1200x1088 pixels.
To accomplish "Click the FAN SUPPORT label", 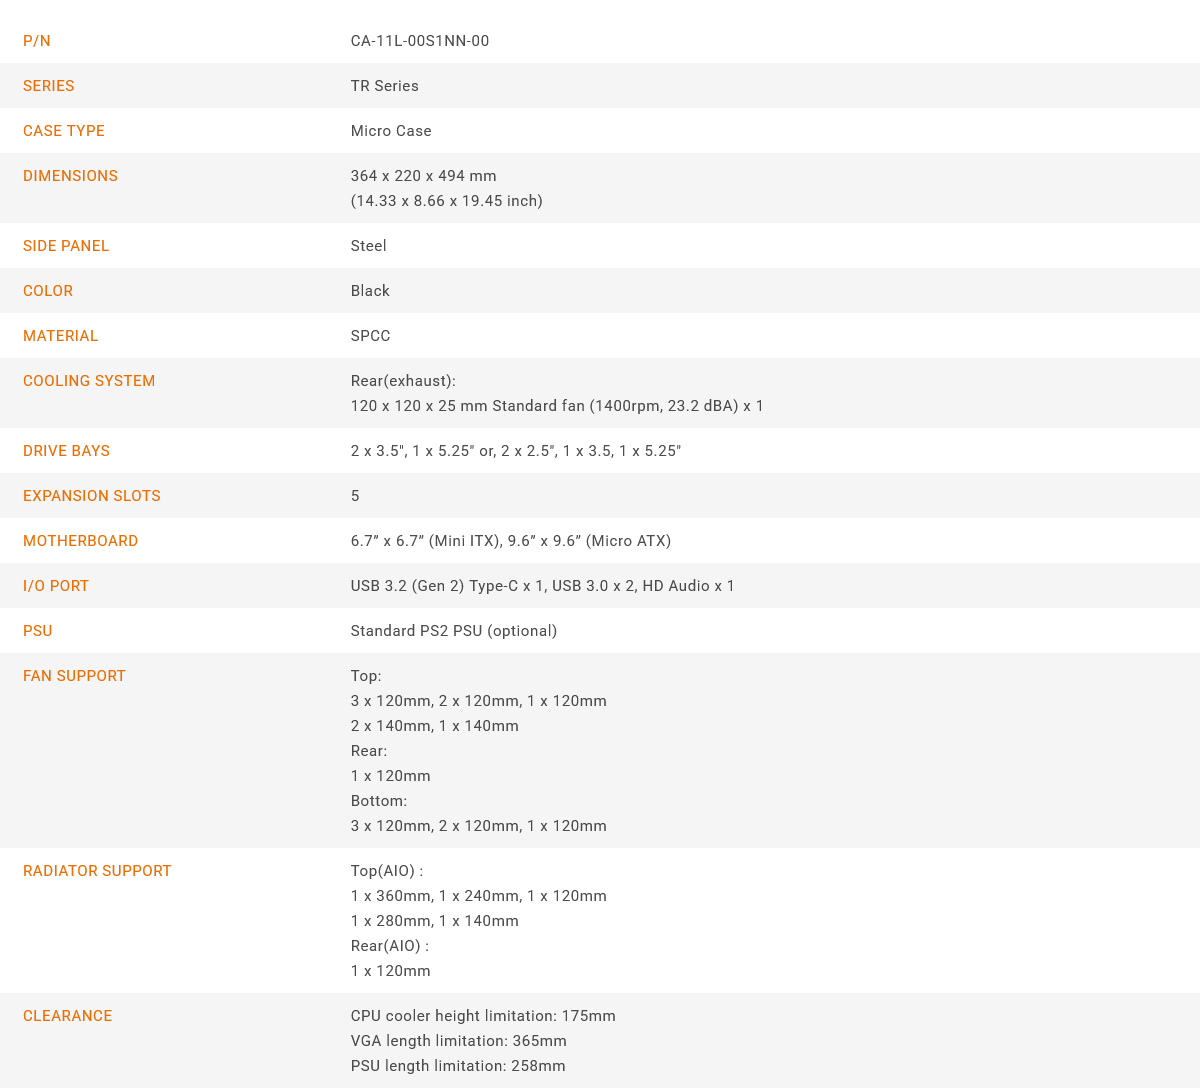I will coord(75,676).
